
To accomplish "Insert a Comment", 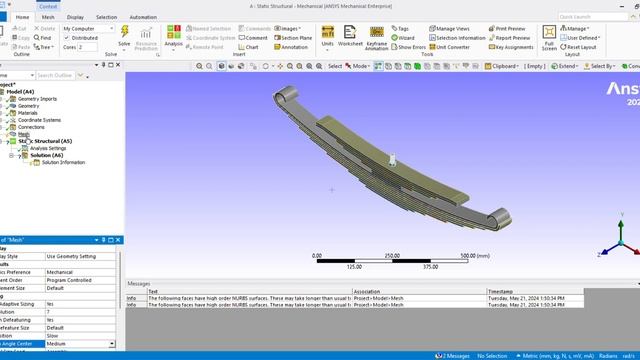I will point(253,38).
